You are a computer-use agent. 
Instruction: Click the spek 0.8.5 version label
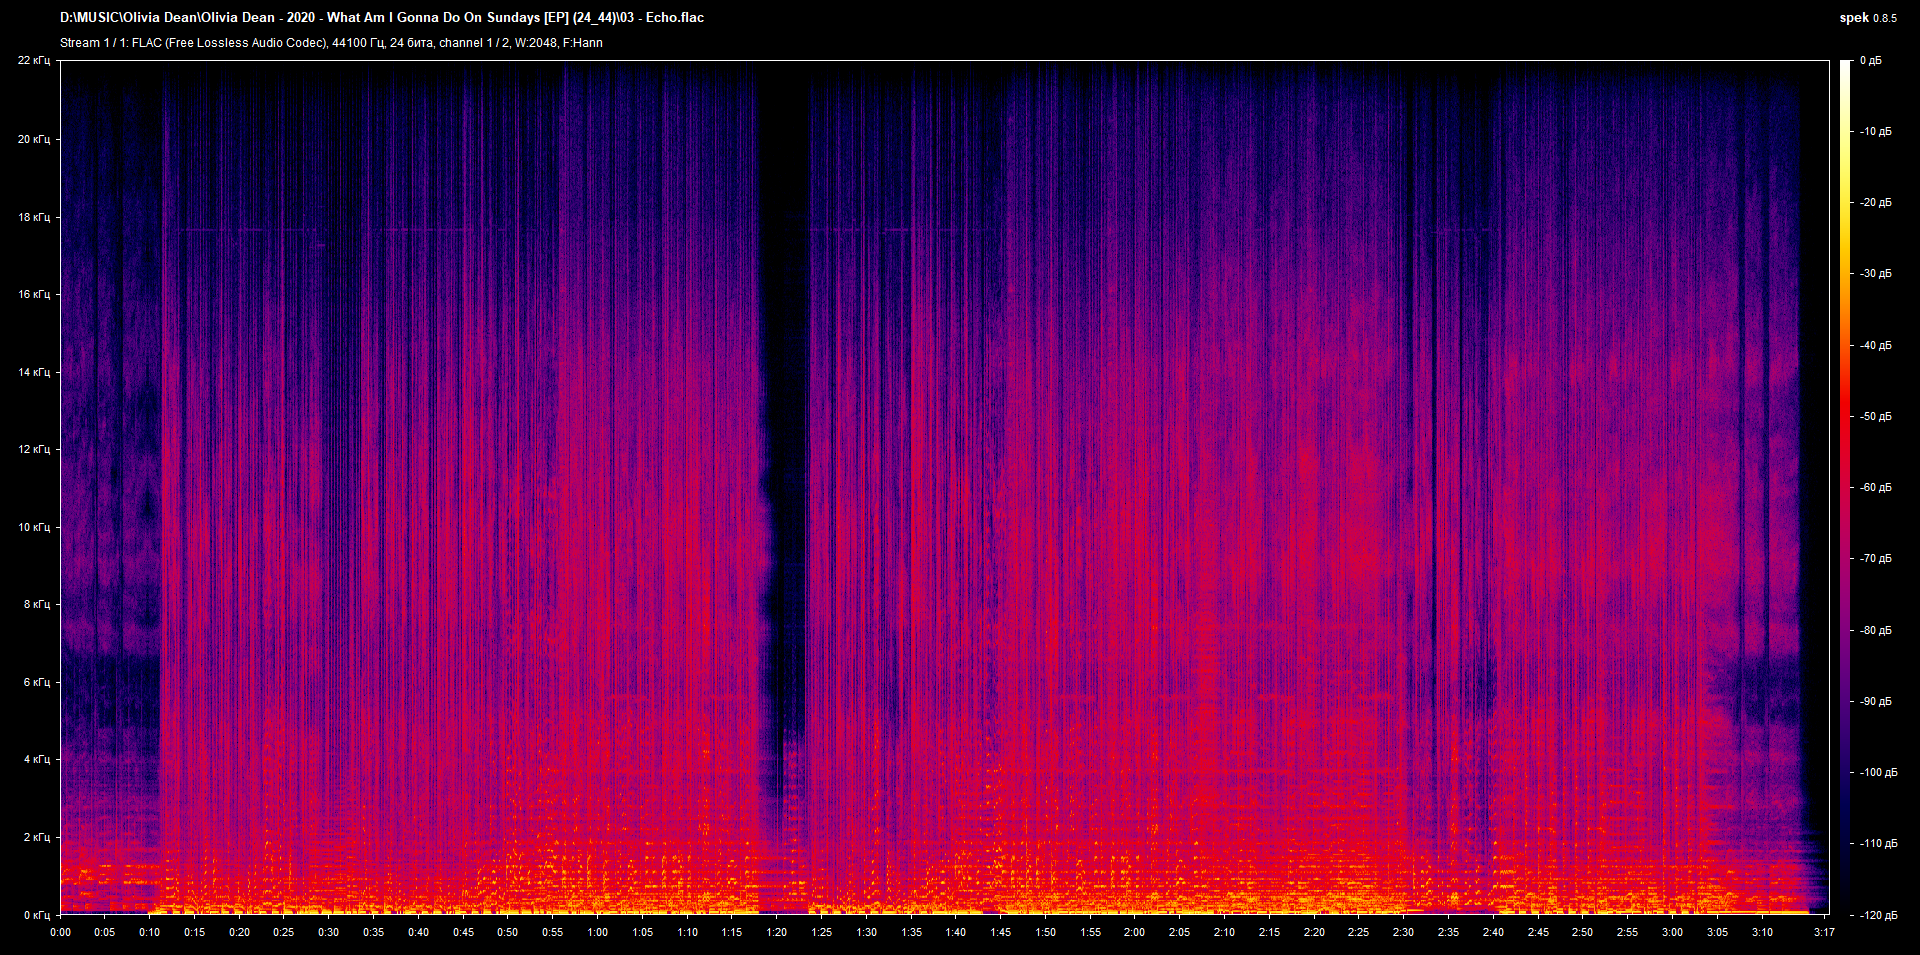[1868, 18]
